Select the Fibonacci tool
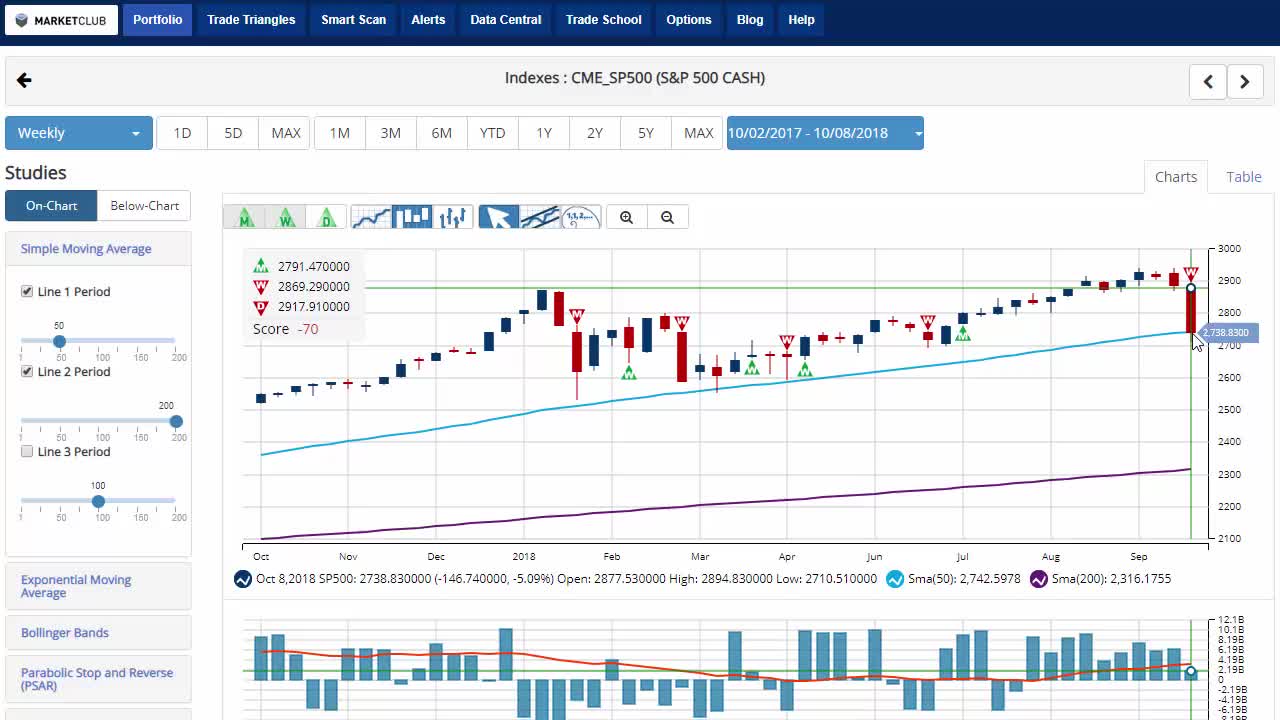 coord(581,217)
